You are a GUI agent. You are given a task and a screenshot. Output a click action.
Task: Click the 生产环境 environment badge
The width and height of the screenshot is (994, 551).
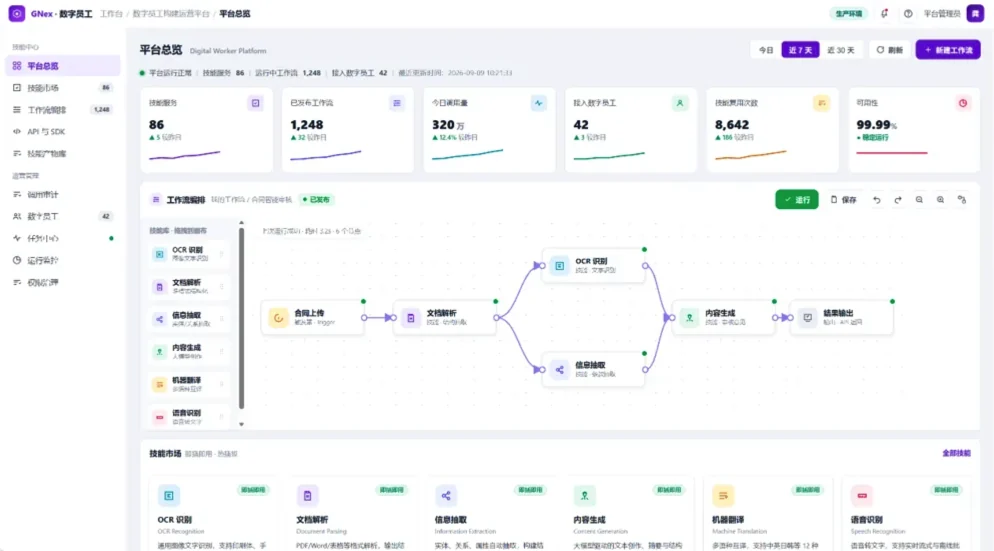[x=848, y=13]
